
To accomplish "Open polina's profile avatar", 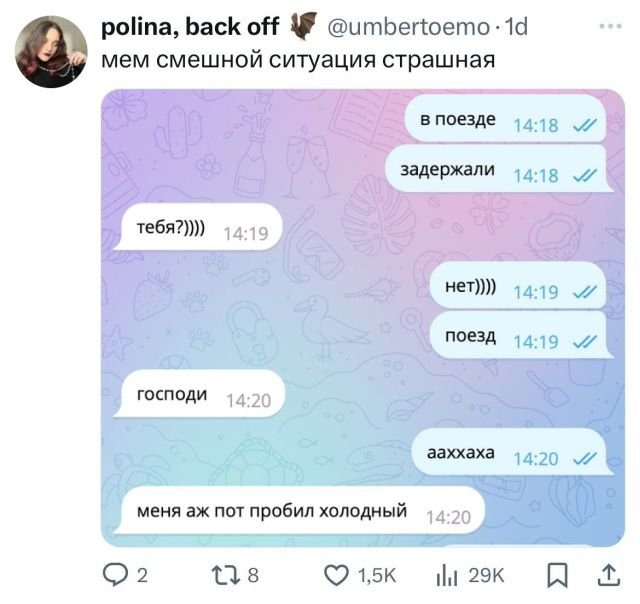I will [51, 51].
